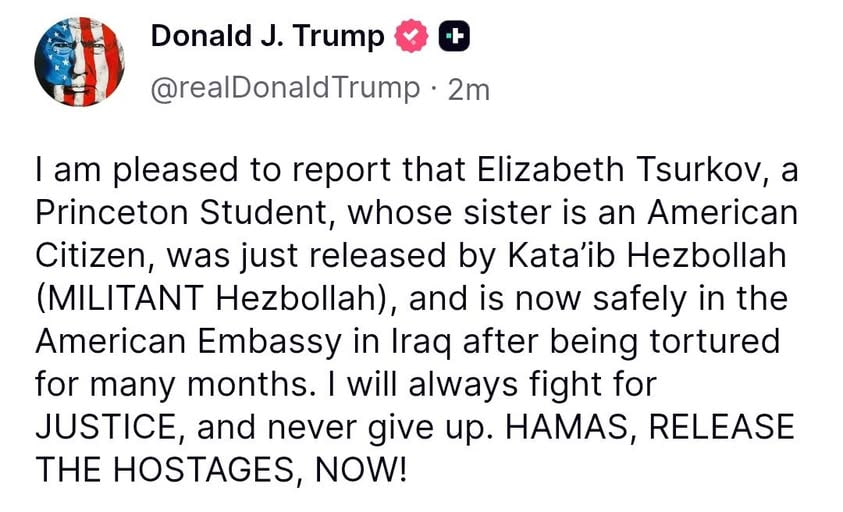Open the @realDonaldTrump handle
Screen dimensions: 843x512
[x=285, y=89]
